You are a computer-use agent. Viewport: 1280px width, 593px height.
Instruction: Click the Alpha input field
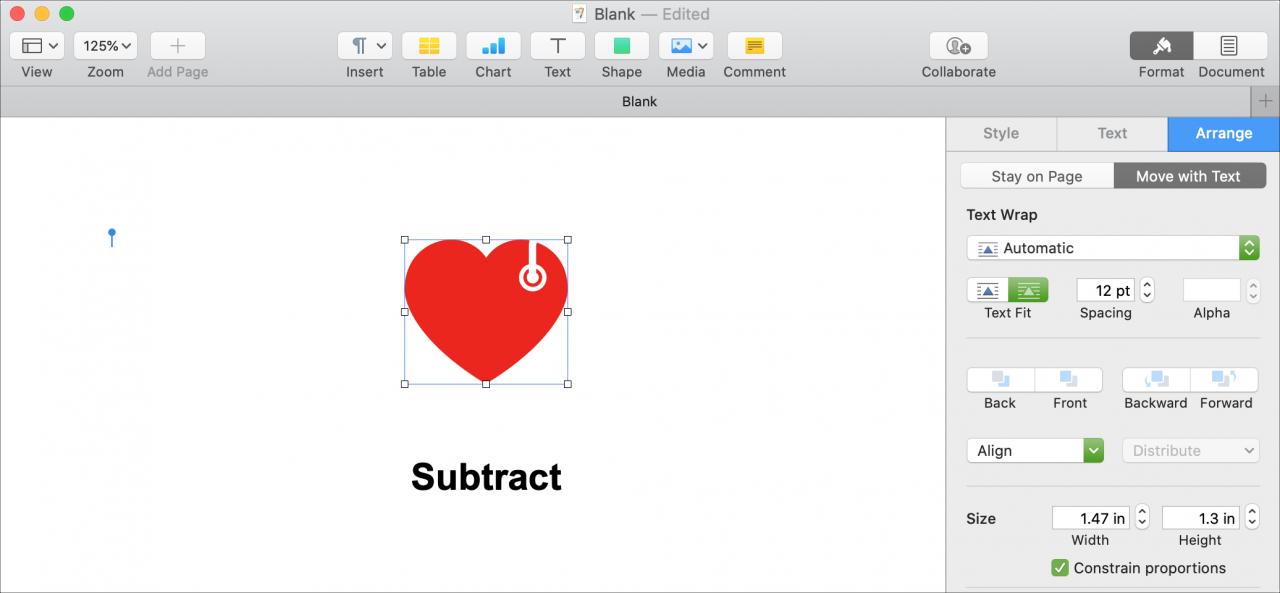(x=1211, y=290)
